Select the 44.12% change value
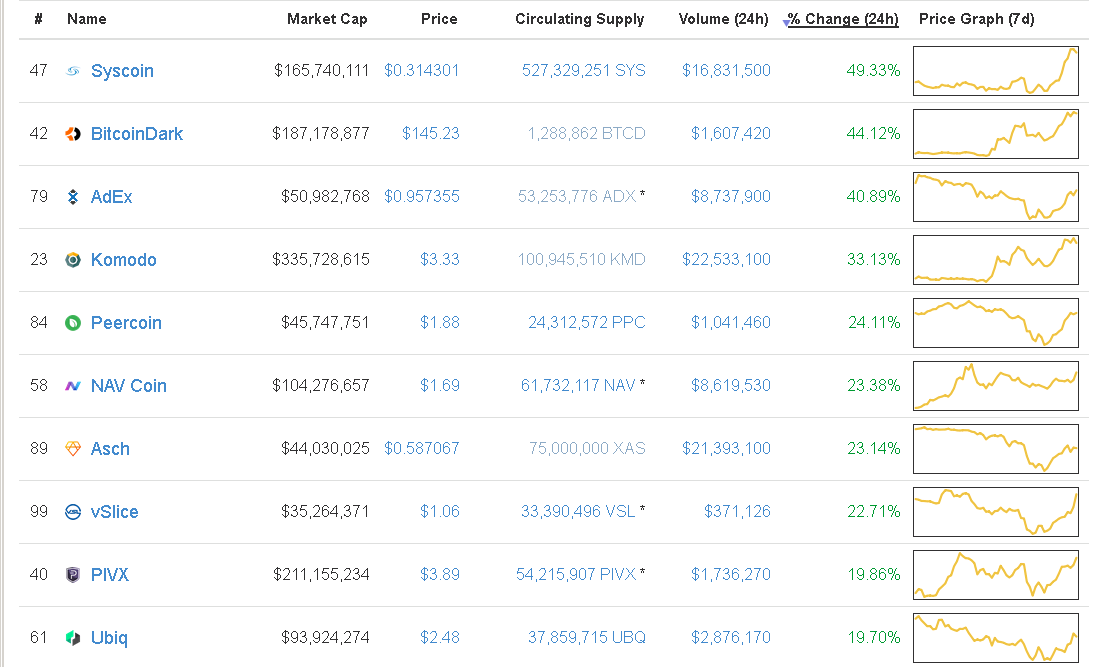 (873, 133)
